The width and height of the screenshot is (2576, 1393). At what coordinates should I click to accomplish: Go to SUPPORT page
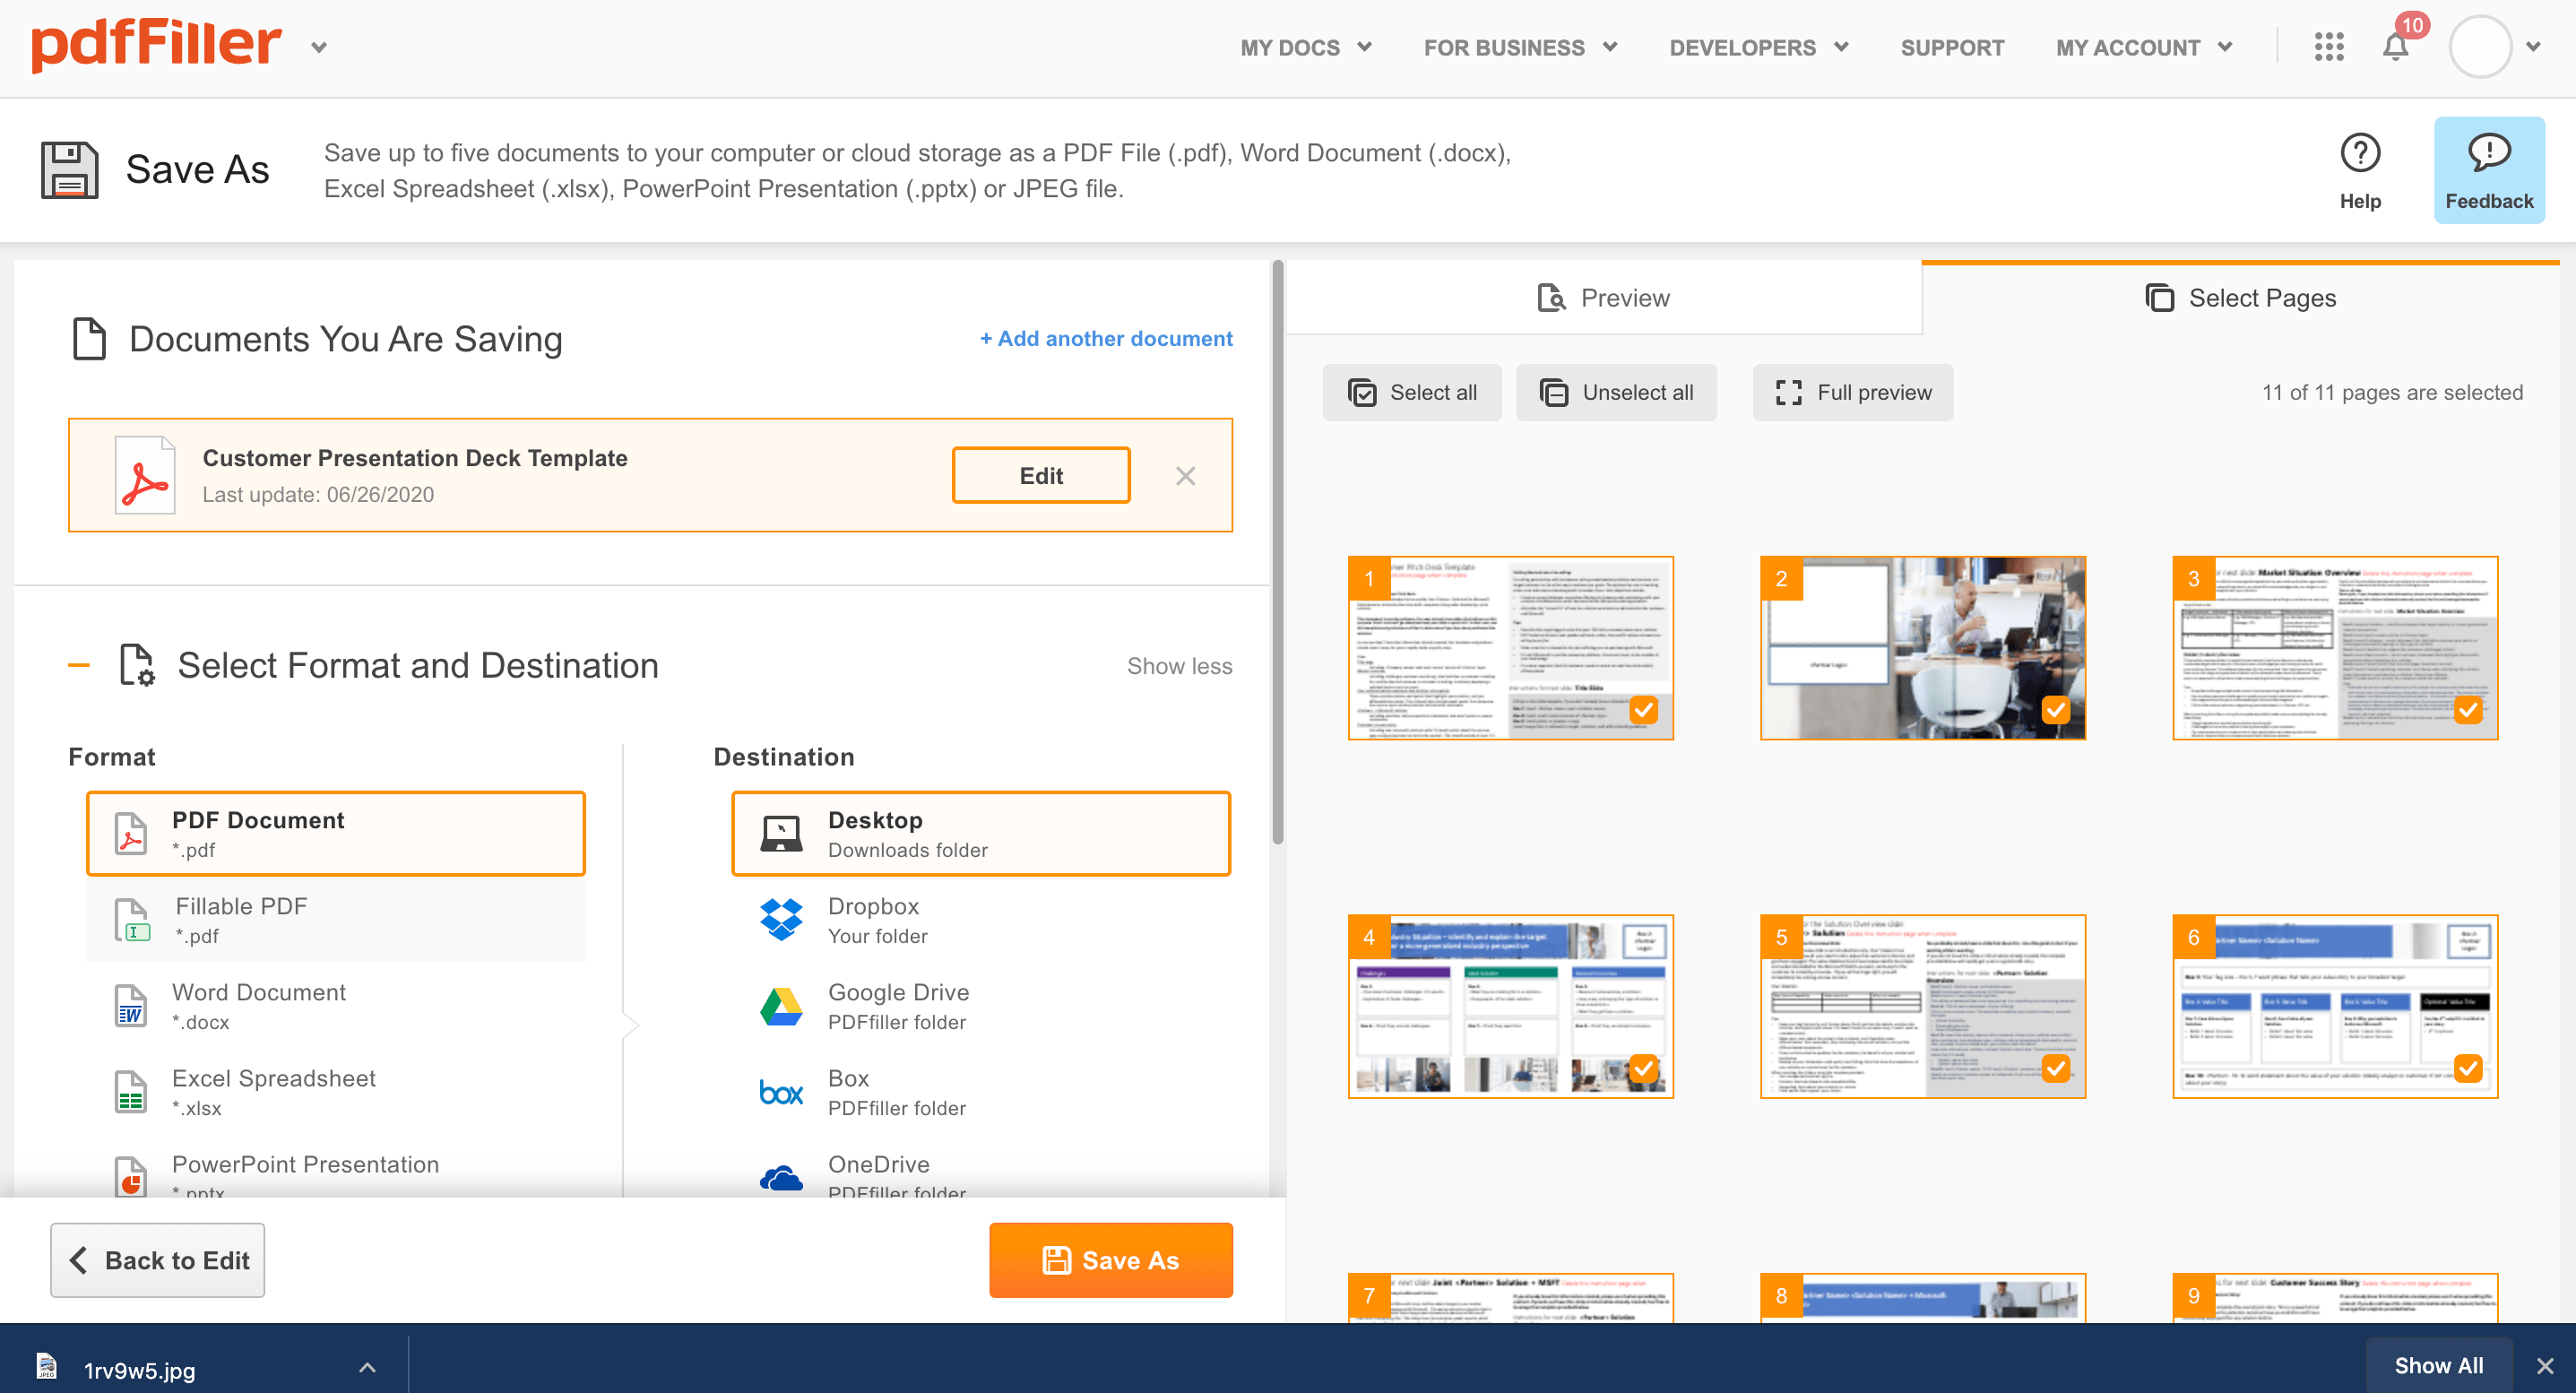click(1952, 48)
